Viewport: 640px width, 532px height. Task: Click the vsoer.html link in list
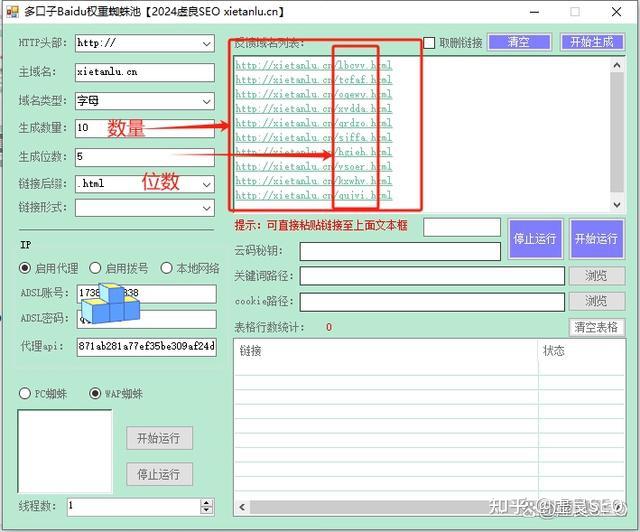click(313, 167)
